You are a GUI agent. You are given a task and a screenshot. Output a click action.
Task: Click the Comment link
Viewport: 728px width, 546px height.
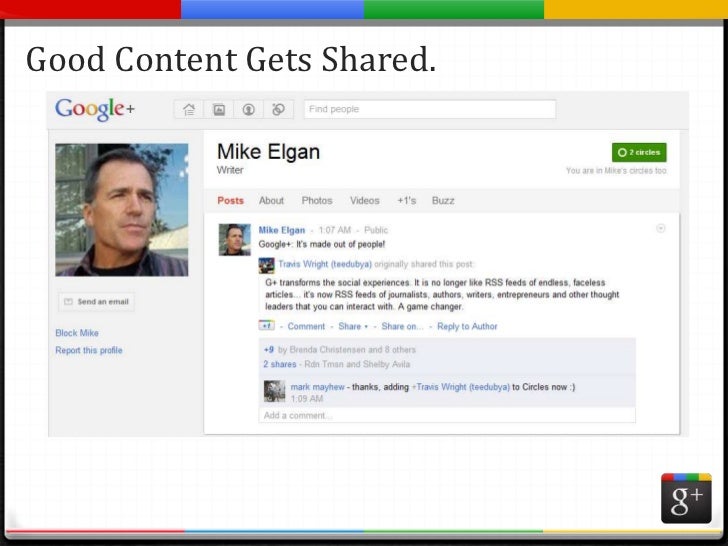(x=306, y=326)
